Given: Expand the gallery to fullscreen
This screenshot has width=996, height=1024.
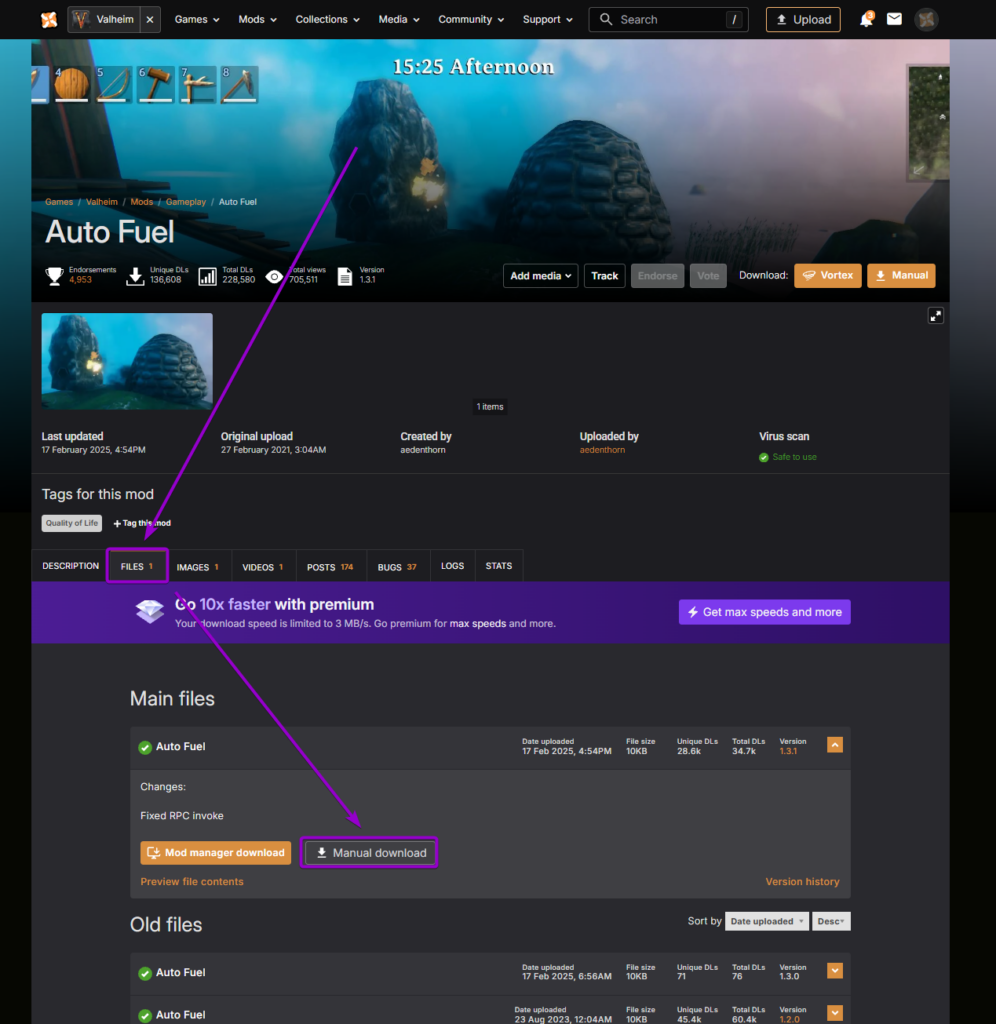Looking at the screenshot, I should pos(935,316).
